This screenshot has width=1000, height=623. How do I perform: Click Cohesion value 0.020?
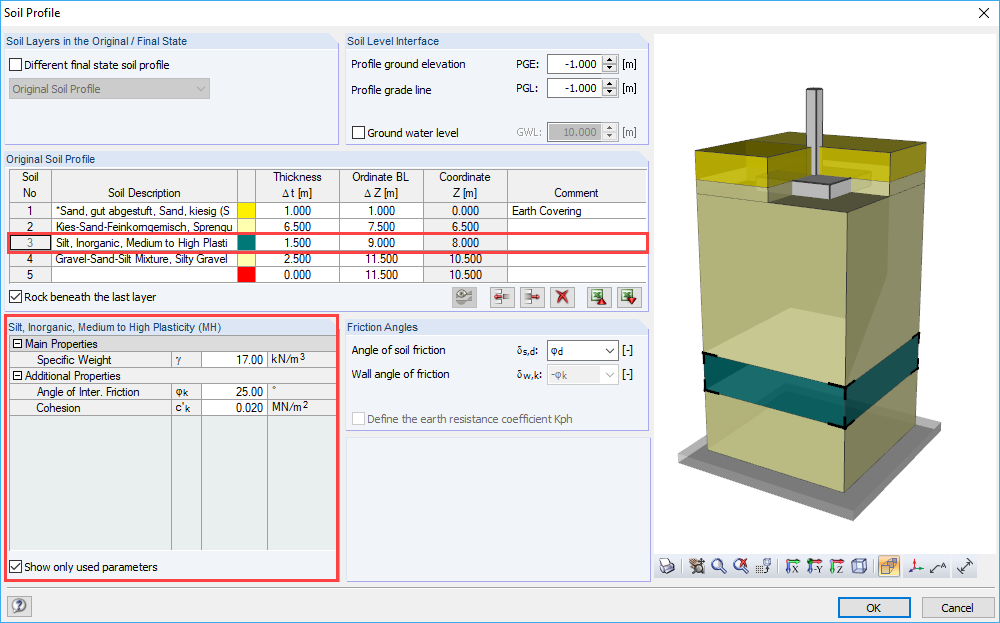tap(234, 407)
